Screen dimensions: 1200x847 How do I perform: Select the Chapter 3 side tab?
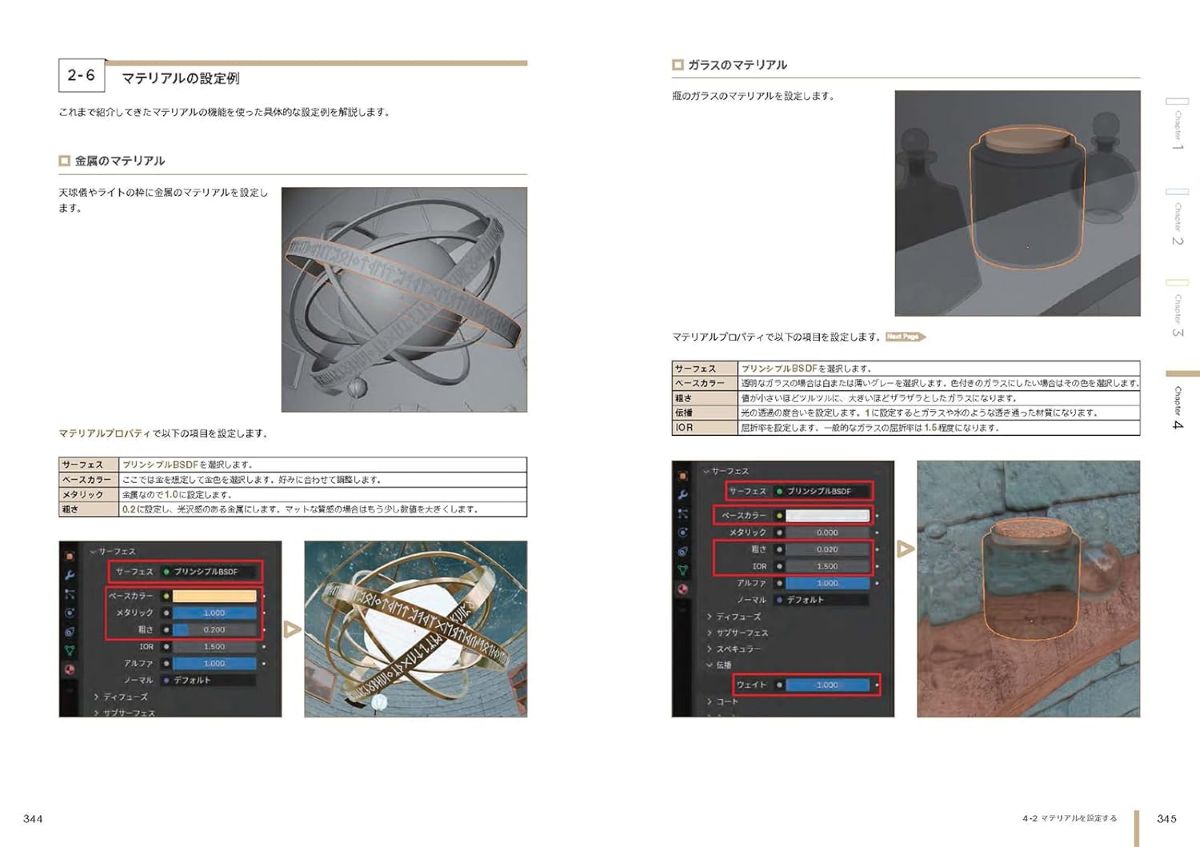tap(1177, 310)
